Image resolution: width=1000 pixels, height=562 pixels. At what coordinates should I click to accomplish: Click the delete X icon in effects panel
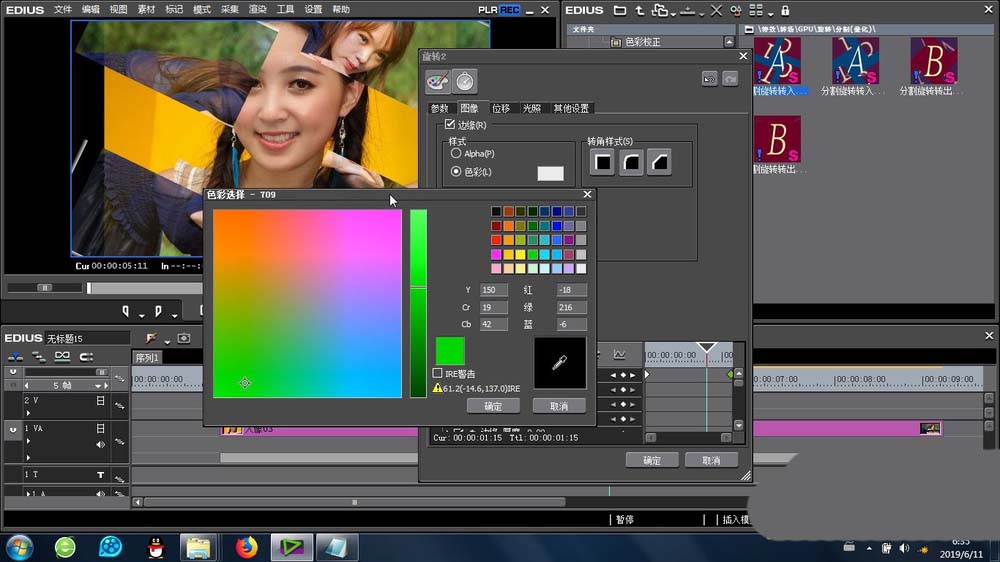tap(716, 10)
